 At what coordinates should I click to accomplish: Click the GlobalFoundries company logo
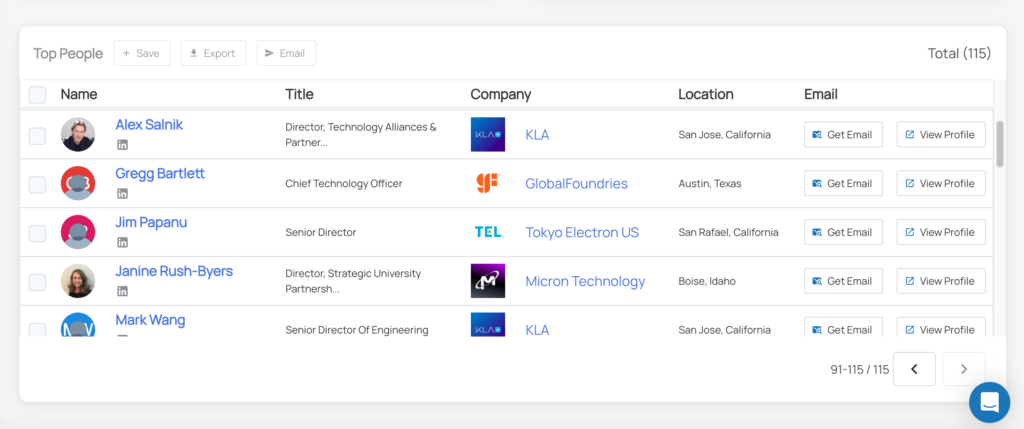tap(487, 183)
